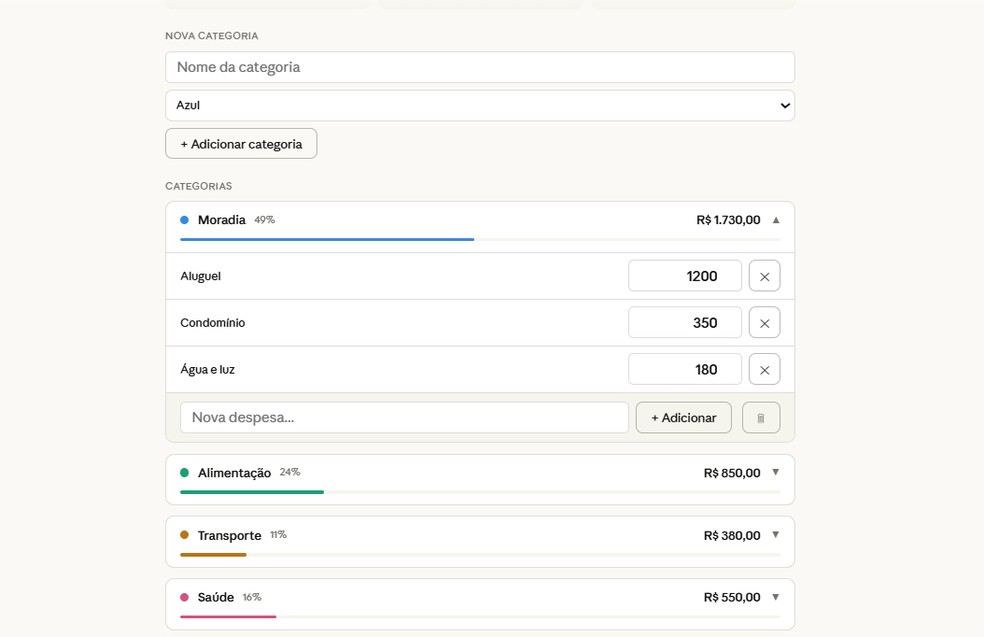Expand the Saúde category
The image size is (984, 637).
[x=776, y=597]
